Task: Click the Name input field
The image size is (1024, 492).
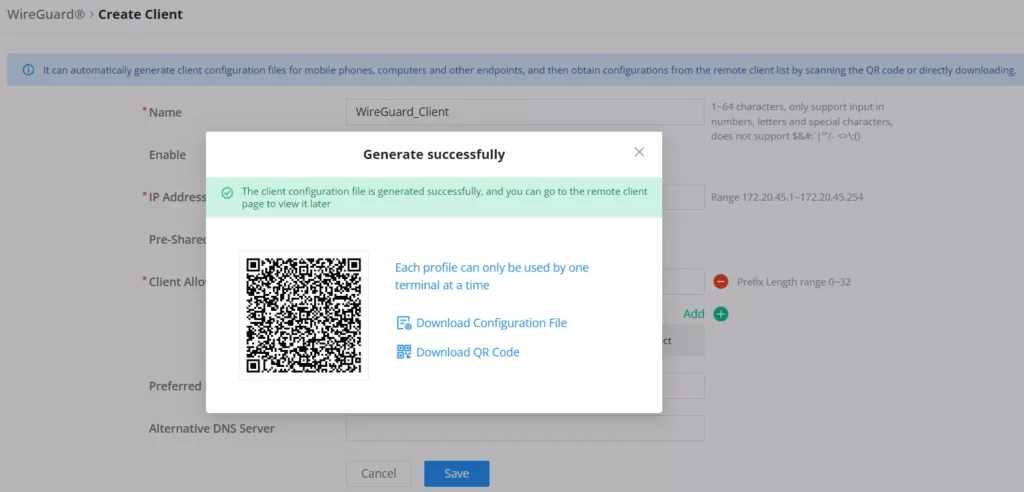Action: [x=525, y=112]
